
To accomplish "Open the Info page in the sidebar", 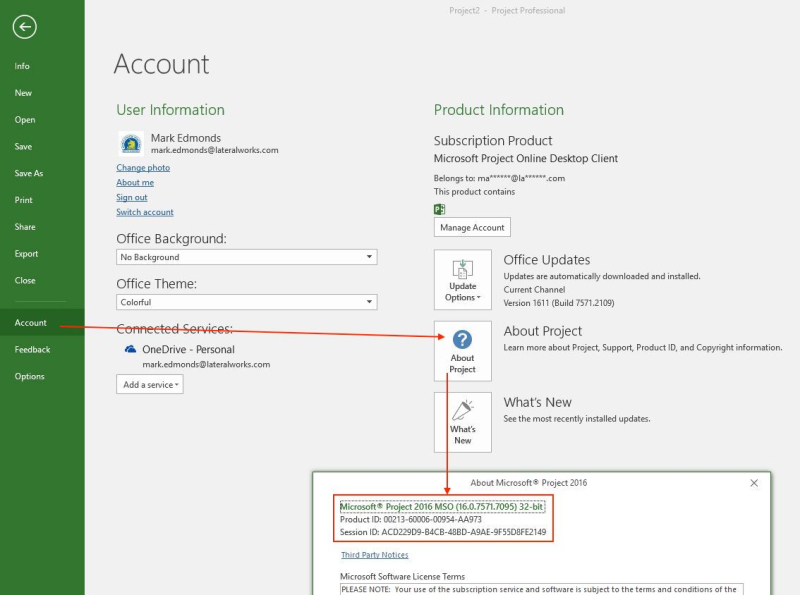I will click(x=22, y=66).
